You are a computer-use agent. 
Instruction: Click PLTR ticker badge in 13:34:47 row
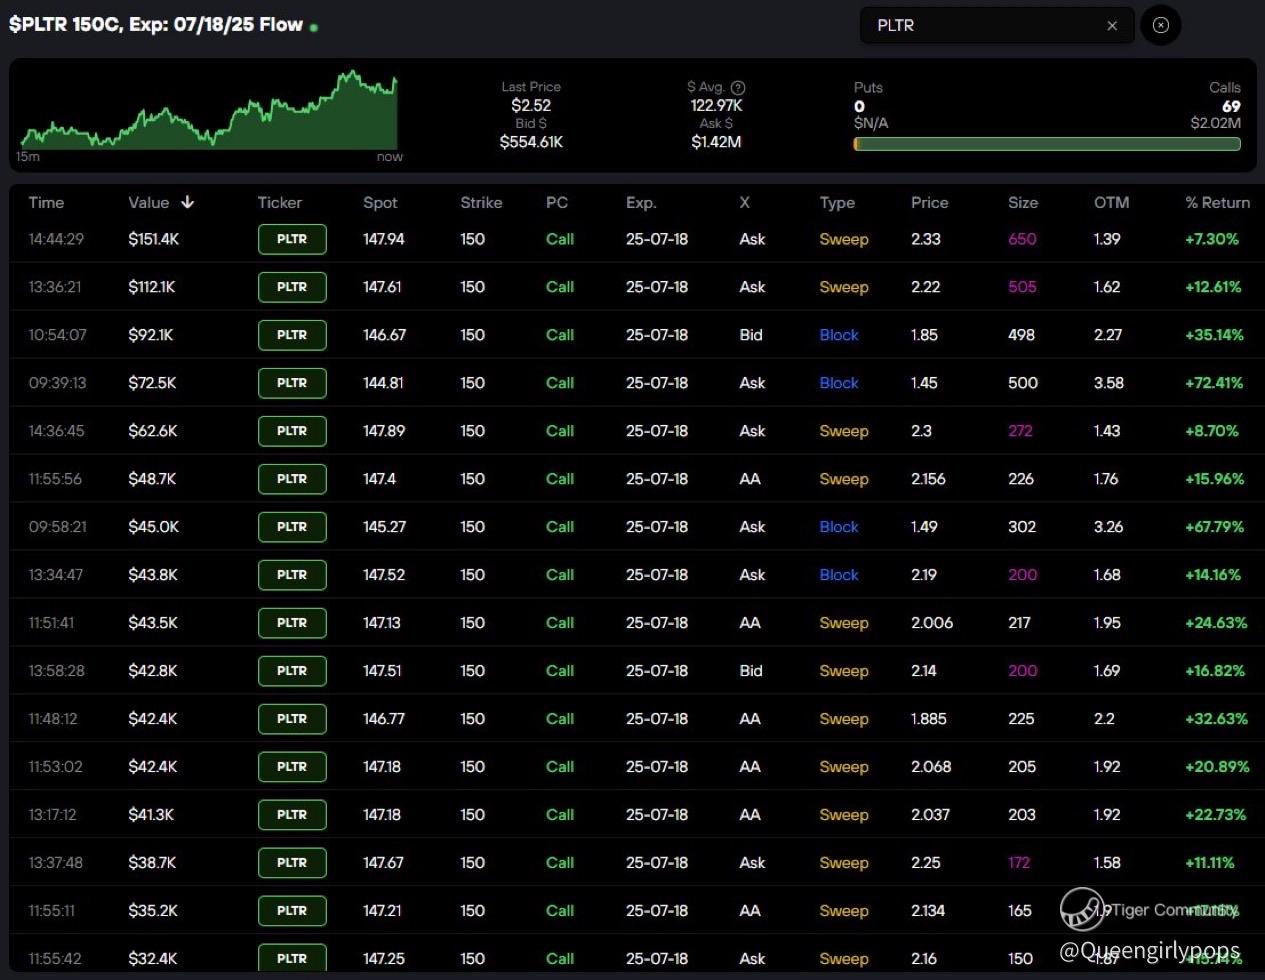[x=292, y=575]
